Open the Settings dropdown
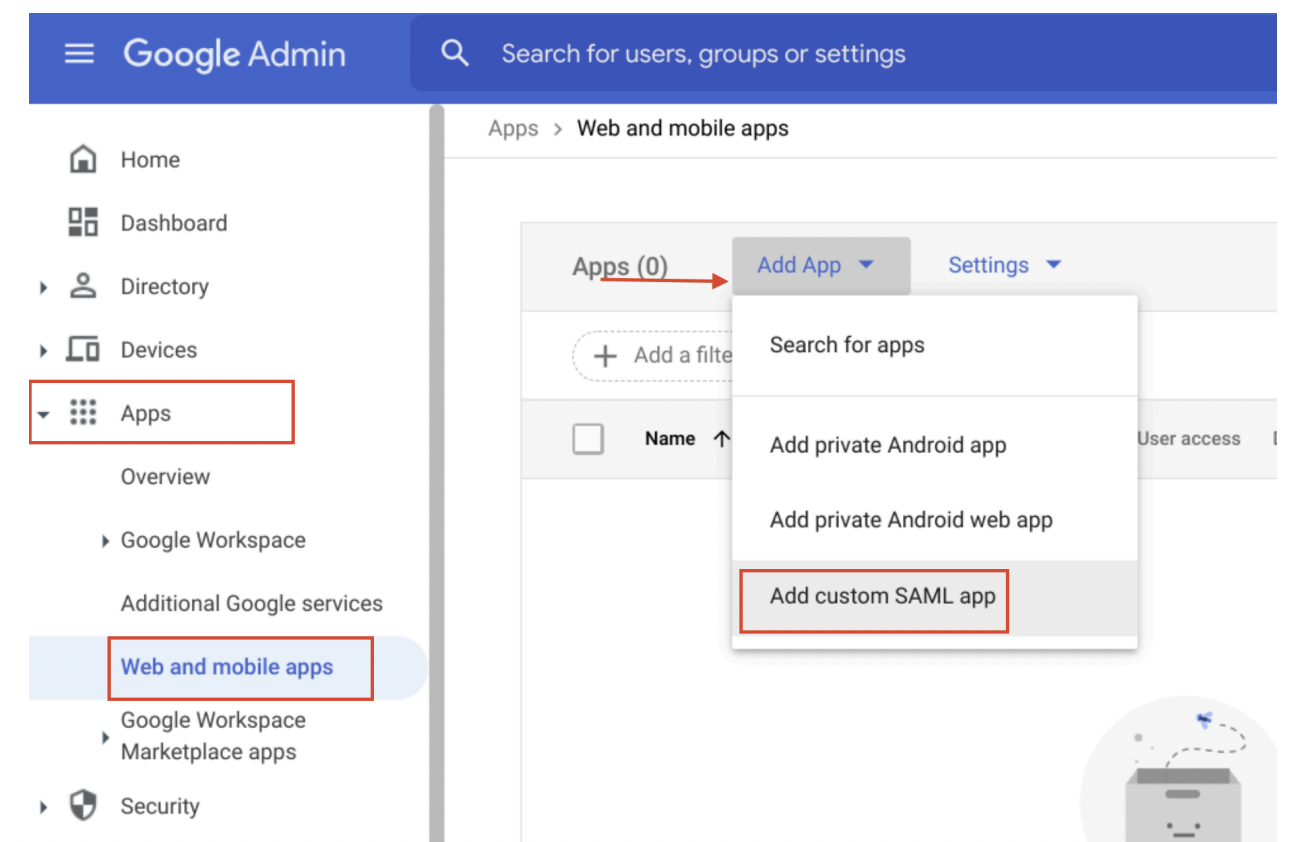Screen dimensions: 1300x842 (1004, 266)
